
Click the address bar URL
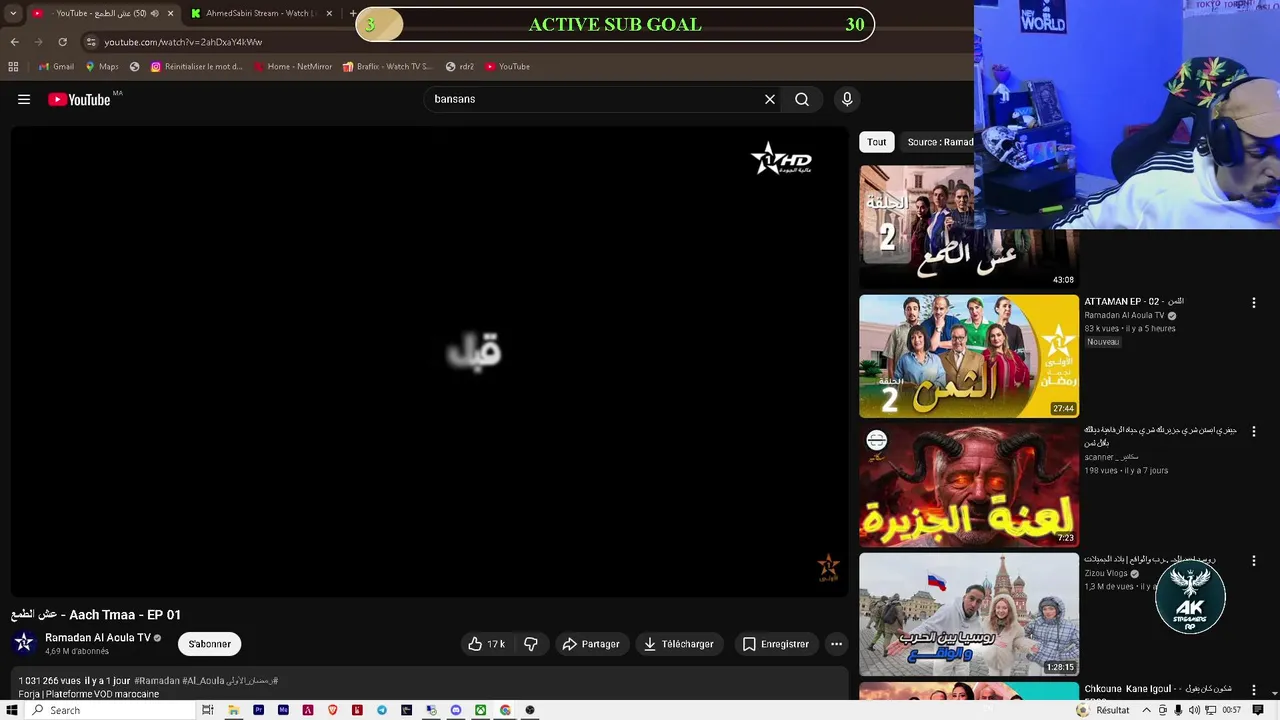click(x=183, y=42)
